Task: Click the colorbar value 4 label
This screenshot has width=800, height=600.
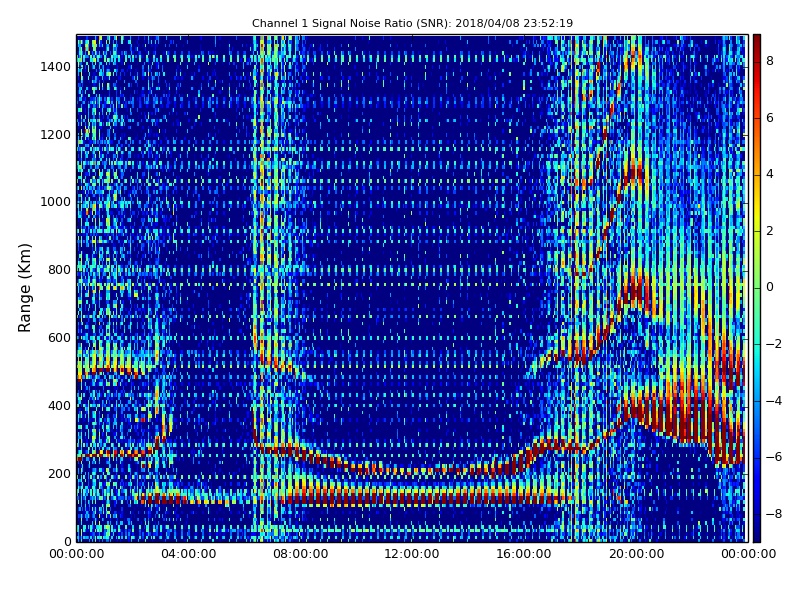Action: (x=770, y=174)
